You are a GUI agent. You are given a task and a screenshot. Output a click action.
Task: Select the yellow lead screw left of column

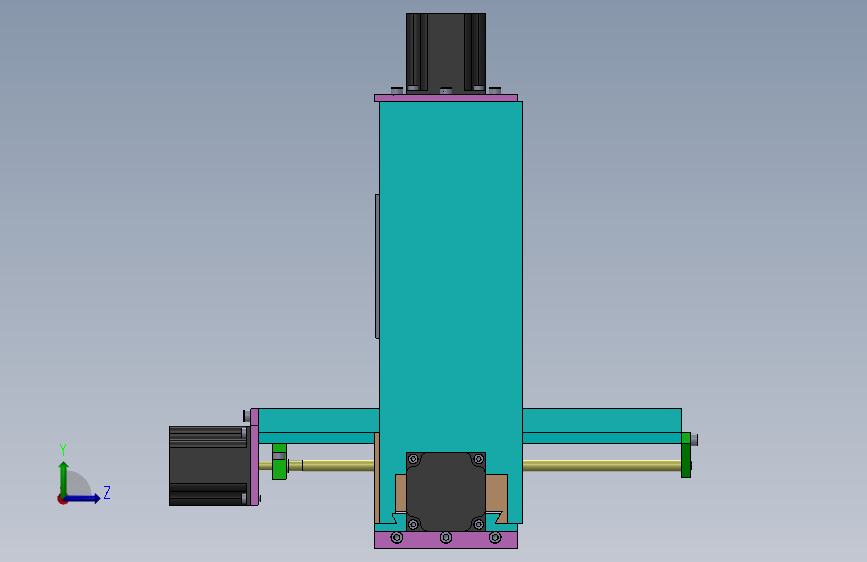click(338, 465)
